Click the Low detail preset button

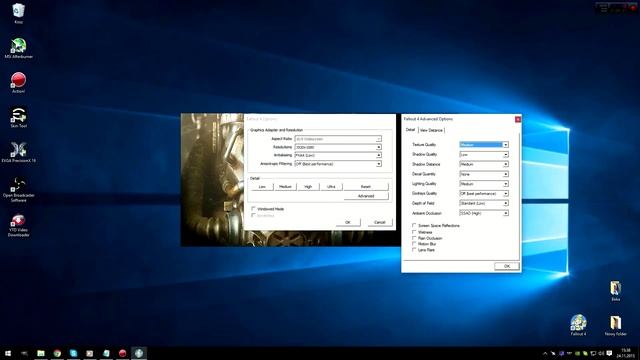click(262, 187)
